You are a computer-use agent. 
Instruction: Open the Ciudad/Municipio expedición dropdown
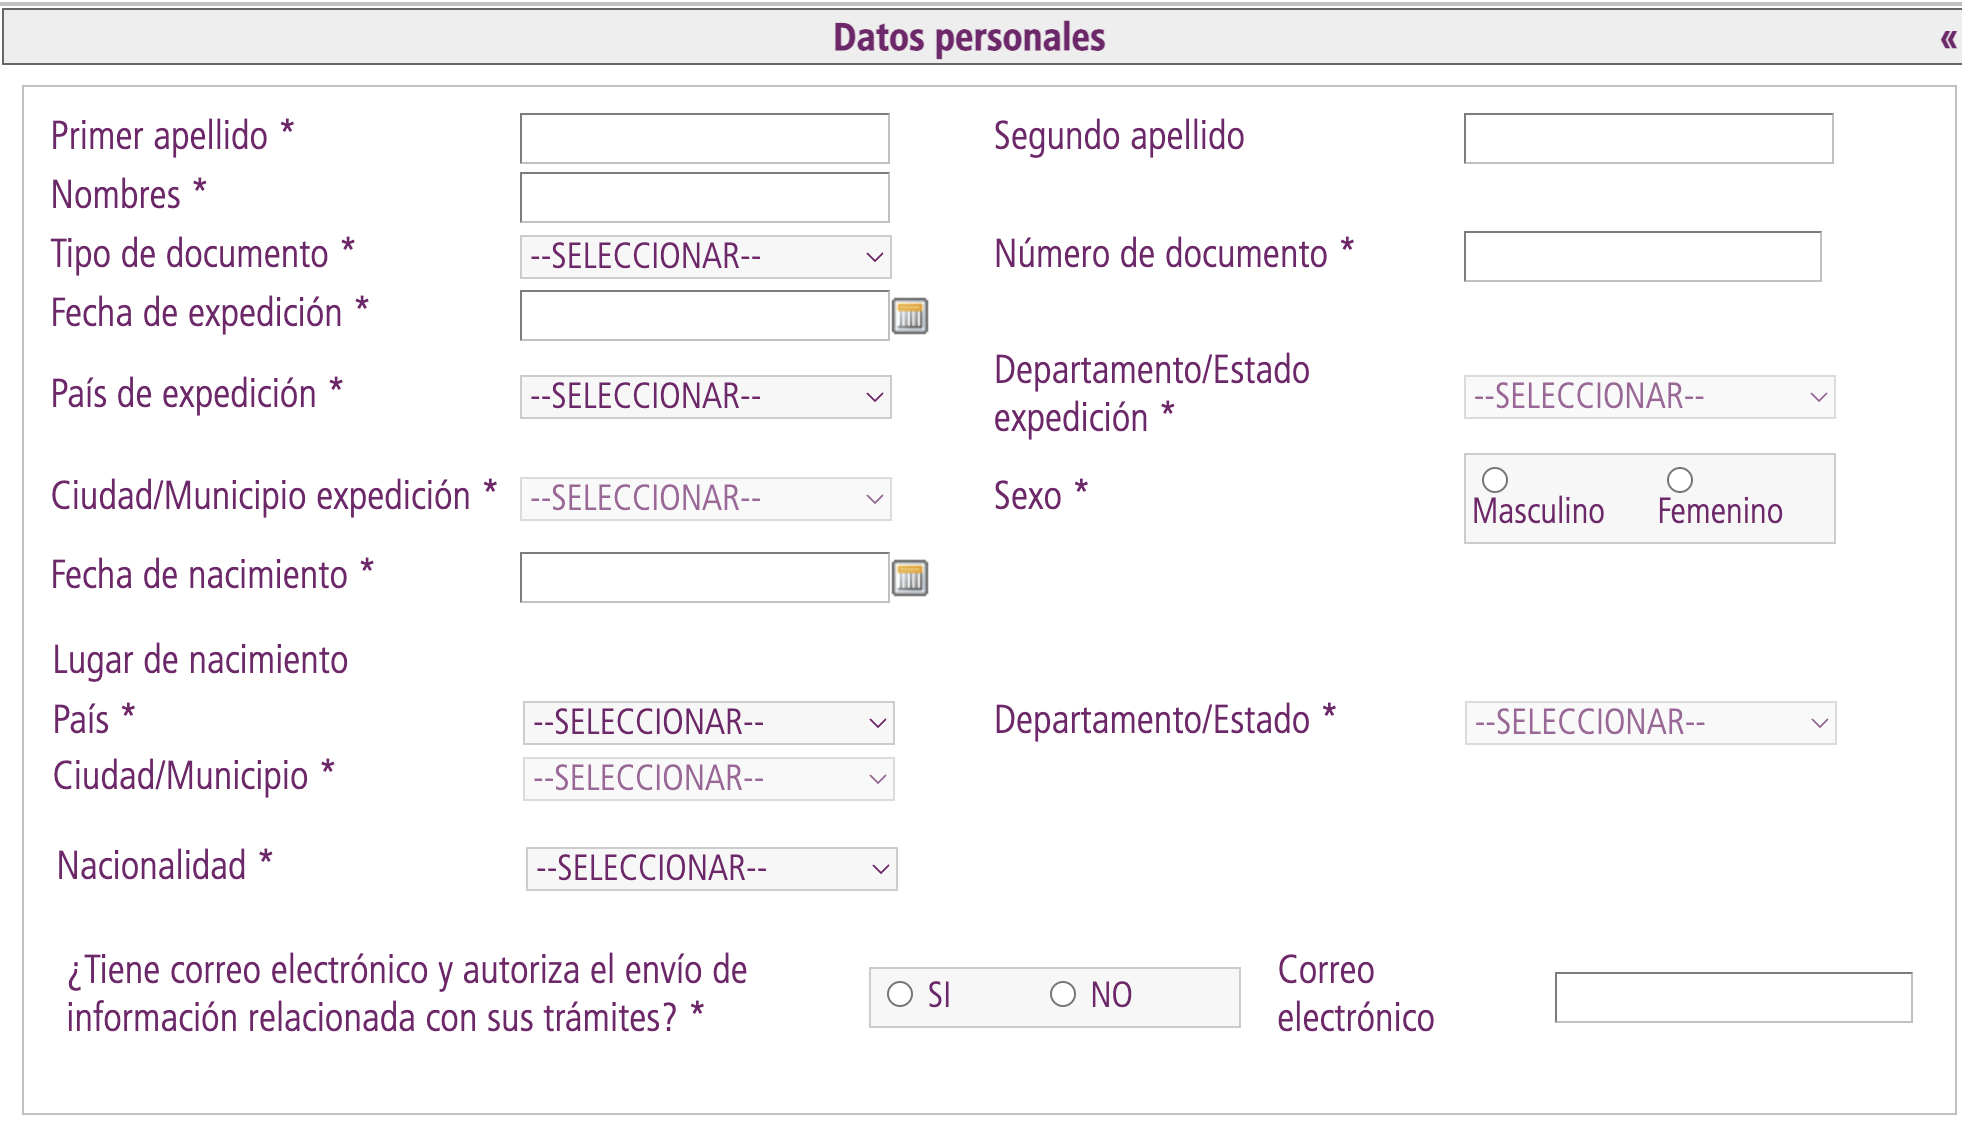tap(703, 497)
